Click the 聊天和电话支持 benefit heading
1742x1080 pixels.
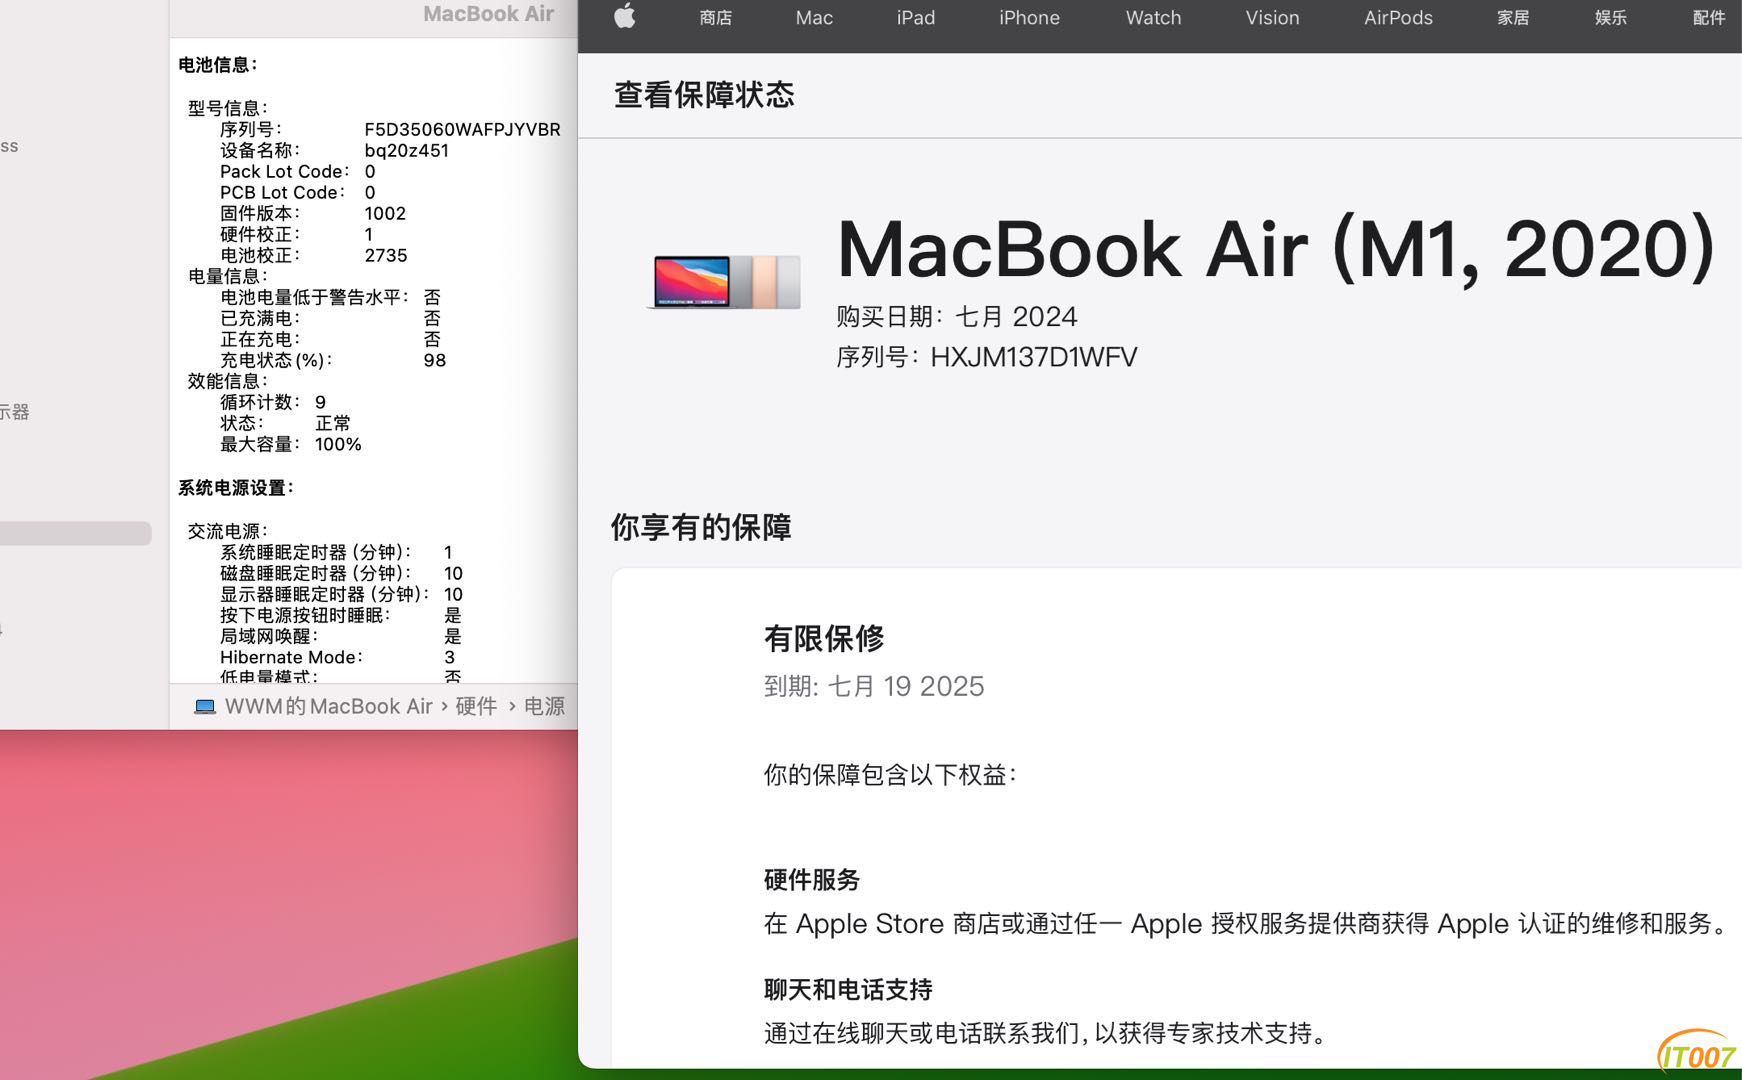click(x=848, y=990)
